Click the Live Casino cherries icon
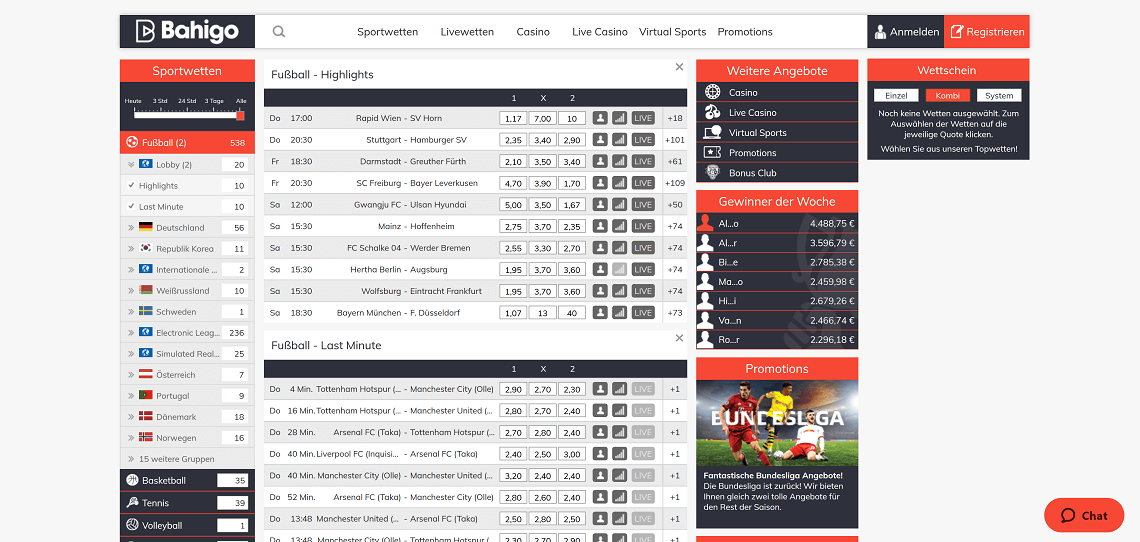 pyautogui.click(x=712, y=112)
